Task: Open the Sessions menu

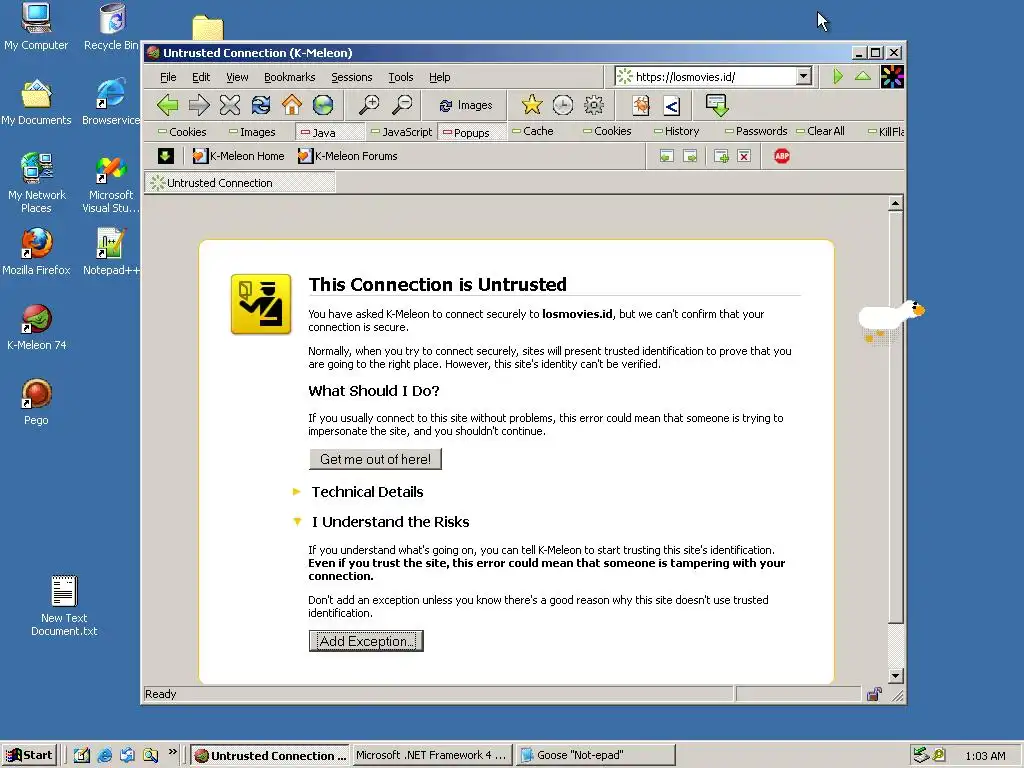Action: (x=351, y=77)
